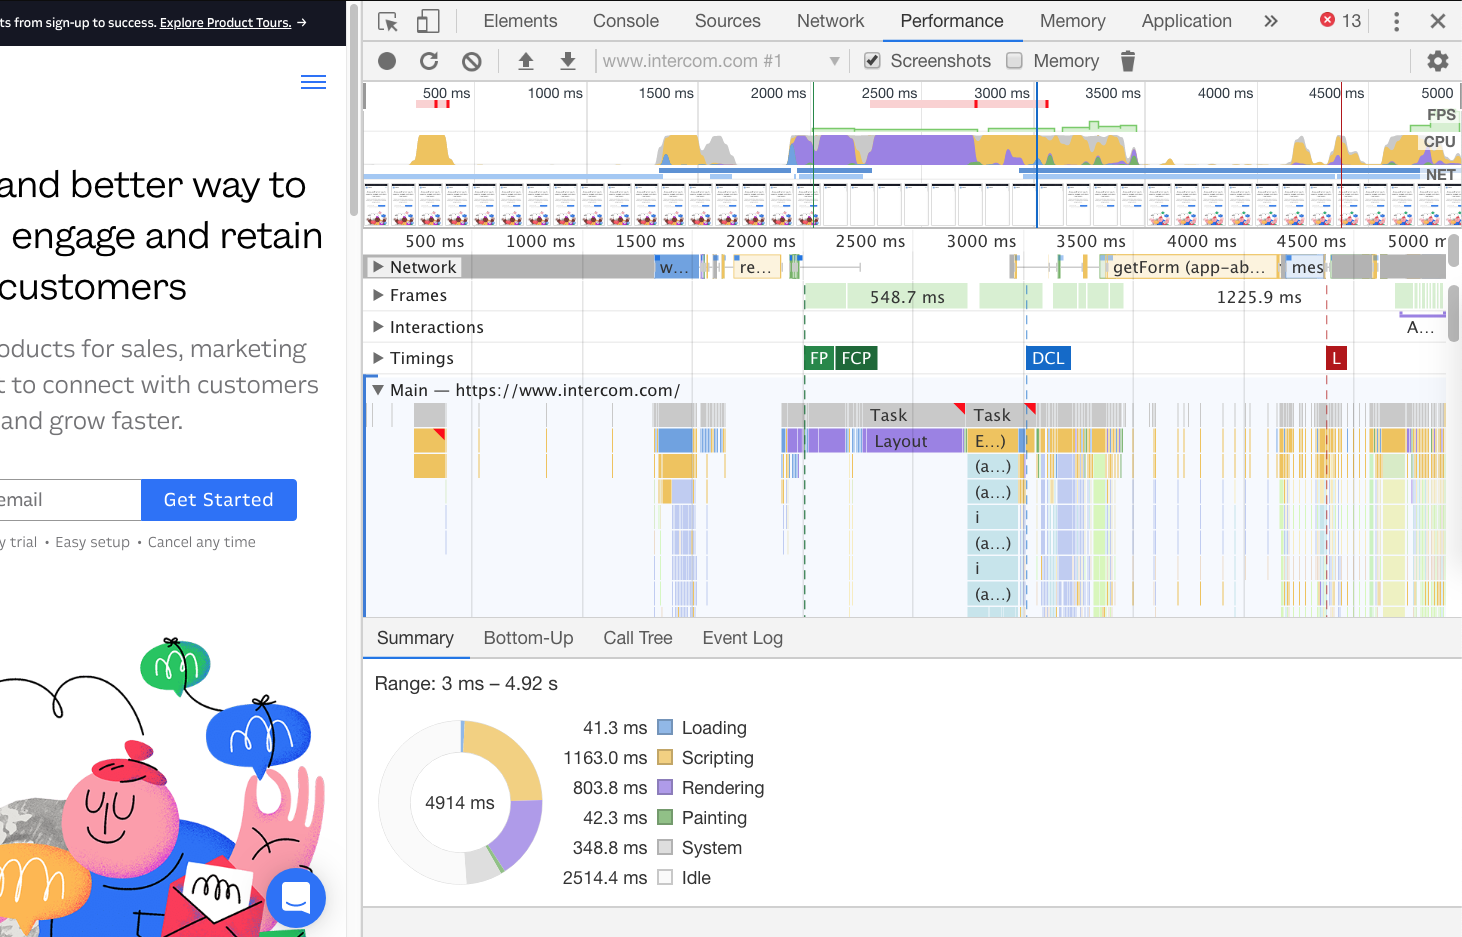
Task: Open the Intercom chat launcher
Action: 296,898
